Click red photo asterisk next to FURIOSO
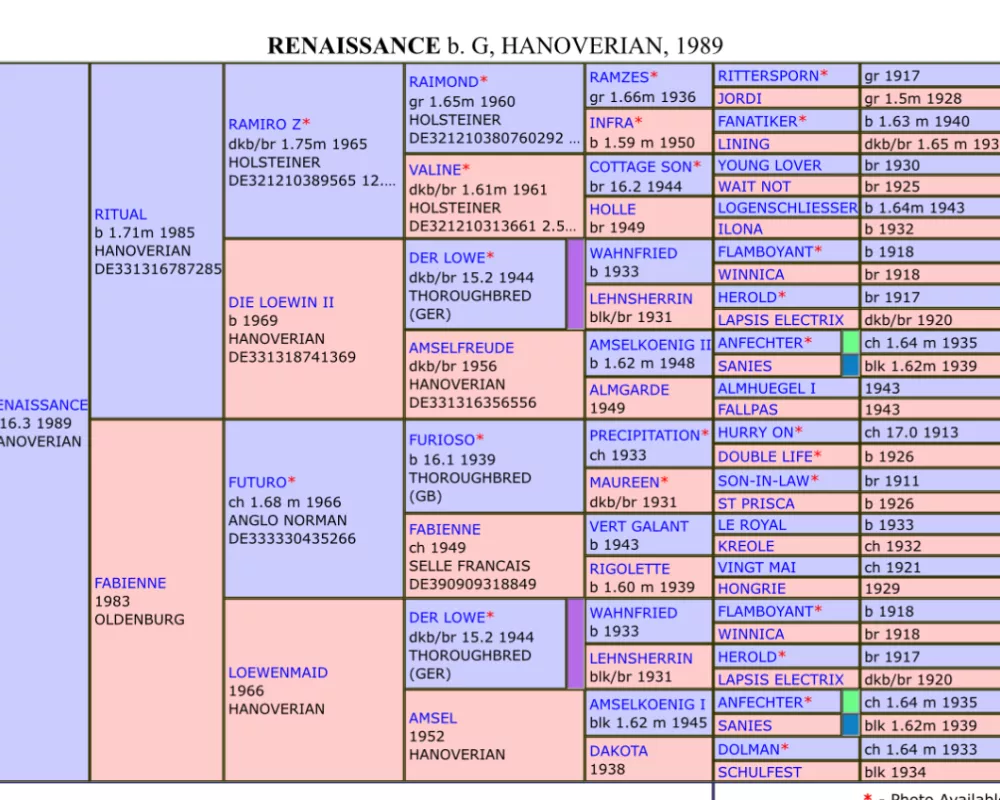1000x800 pixels. coord(480,439)
